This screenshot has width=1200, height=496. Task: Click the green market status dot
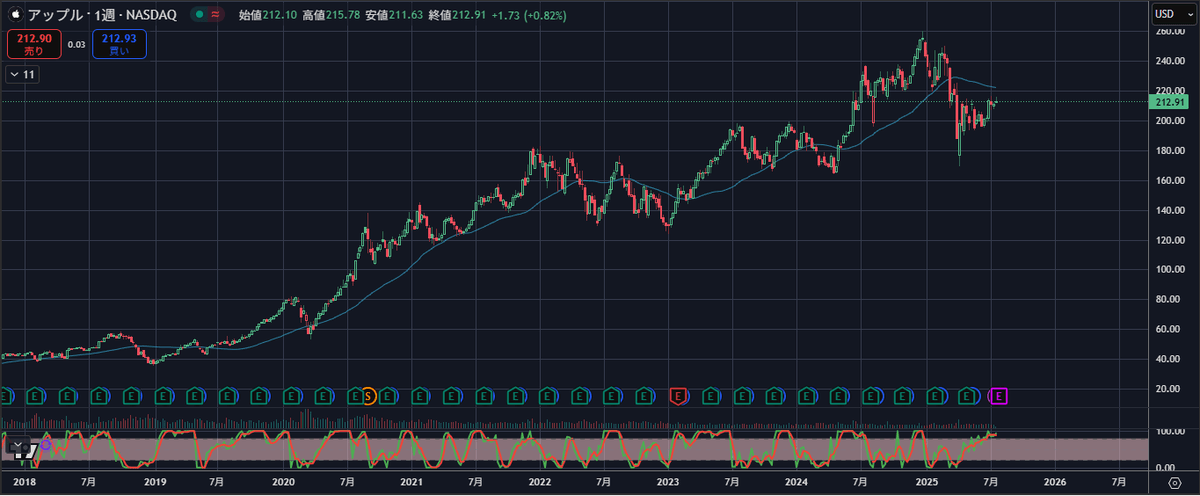(x=200, y=15)
